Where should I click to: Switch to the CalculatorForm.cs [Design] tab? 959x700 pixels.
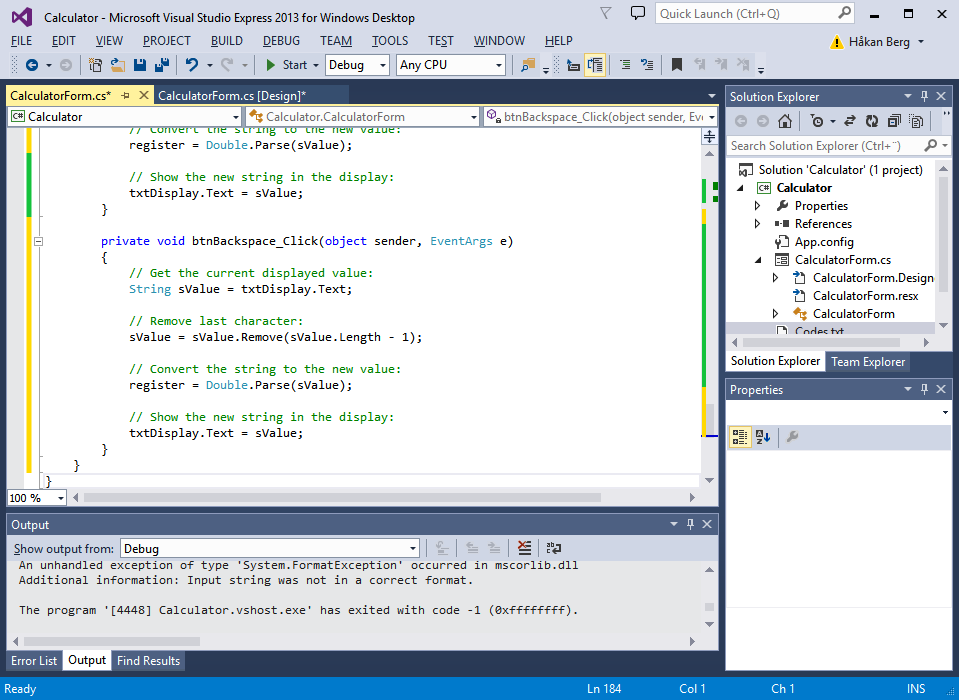pyautogui.click(x=232, y=96)
